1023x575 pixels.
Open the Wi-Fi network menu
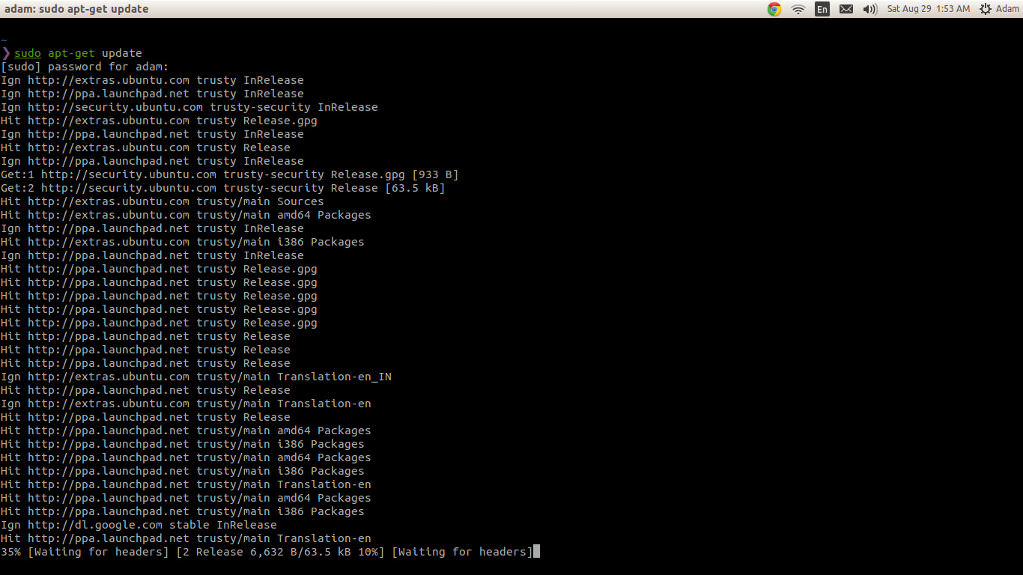coord(798,9)
